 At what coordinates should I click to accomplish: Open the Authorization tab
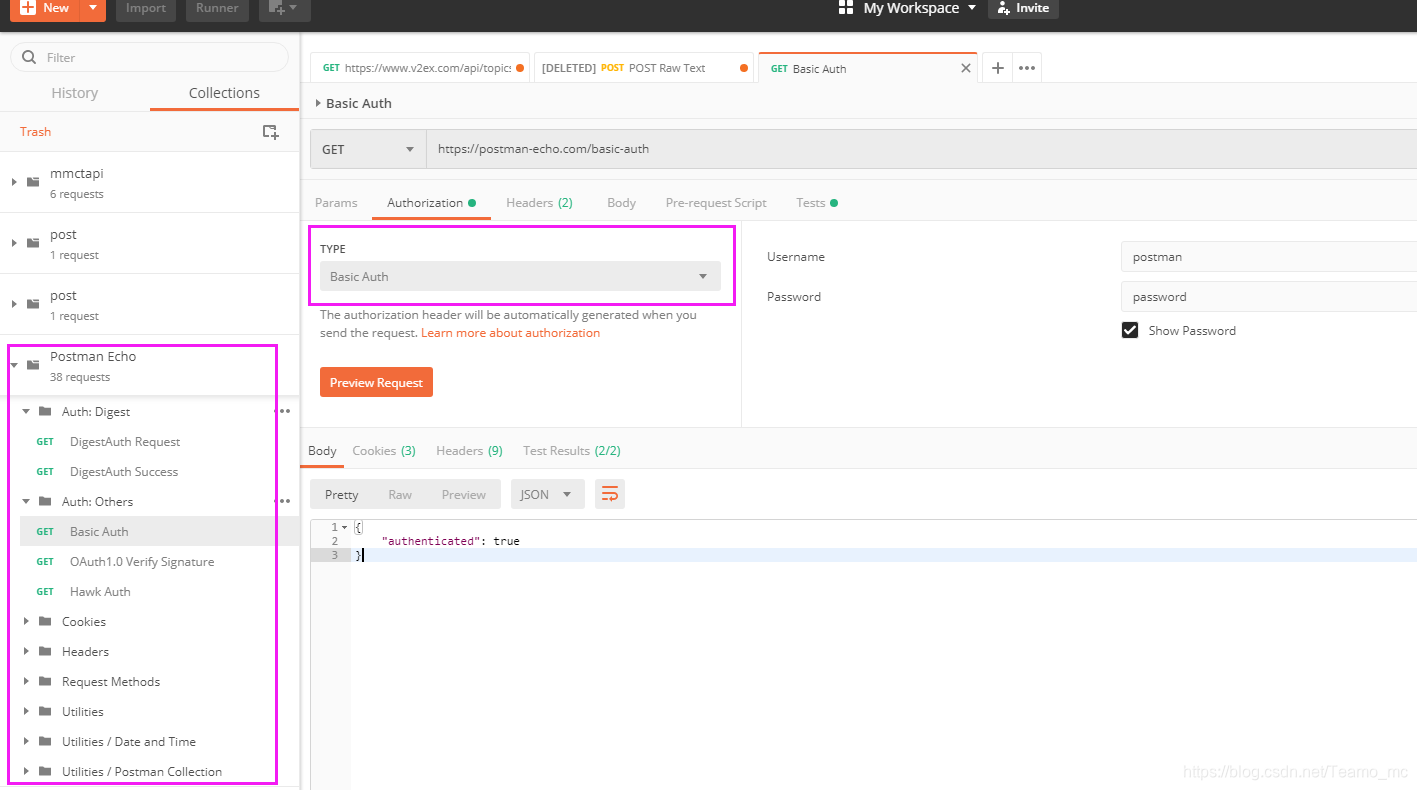pos(431,202)
